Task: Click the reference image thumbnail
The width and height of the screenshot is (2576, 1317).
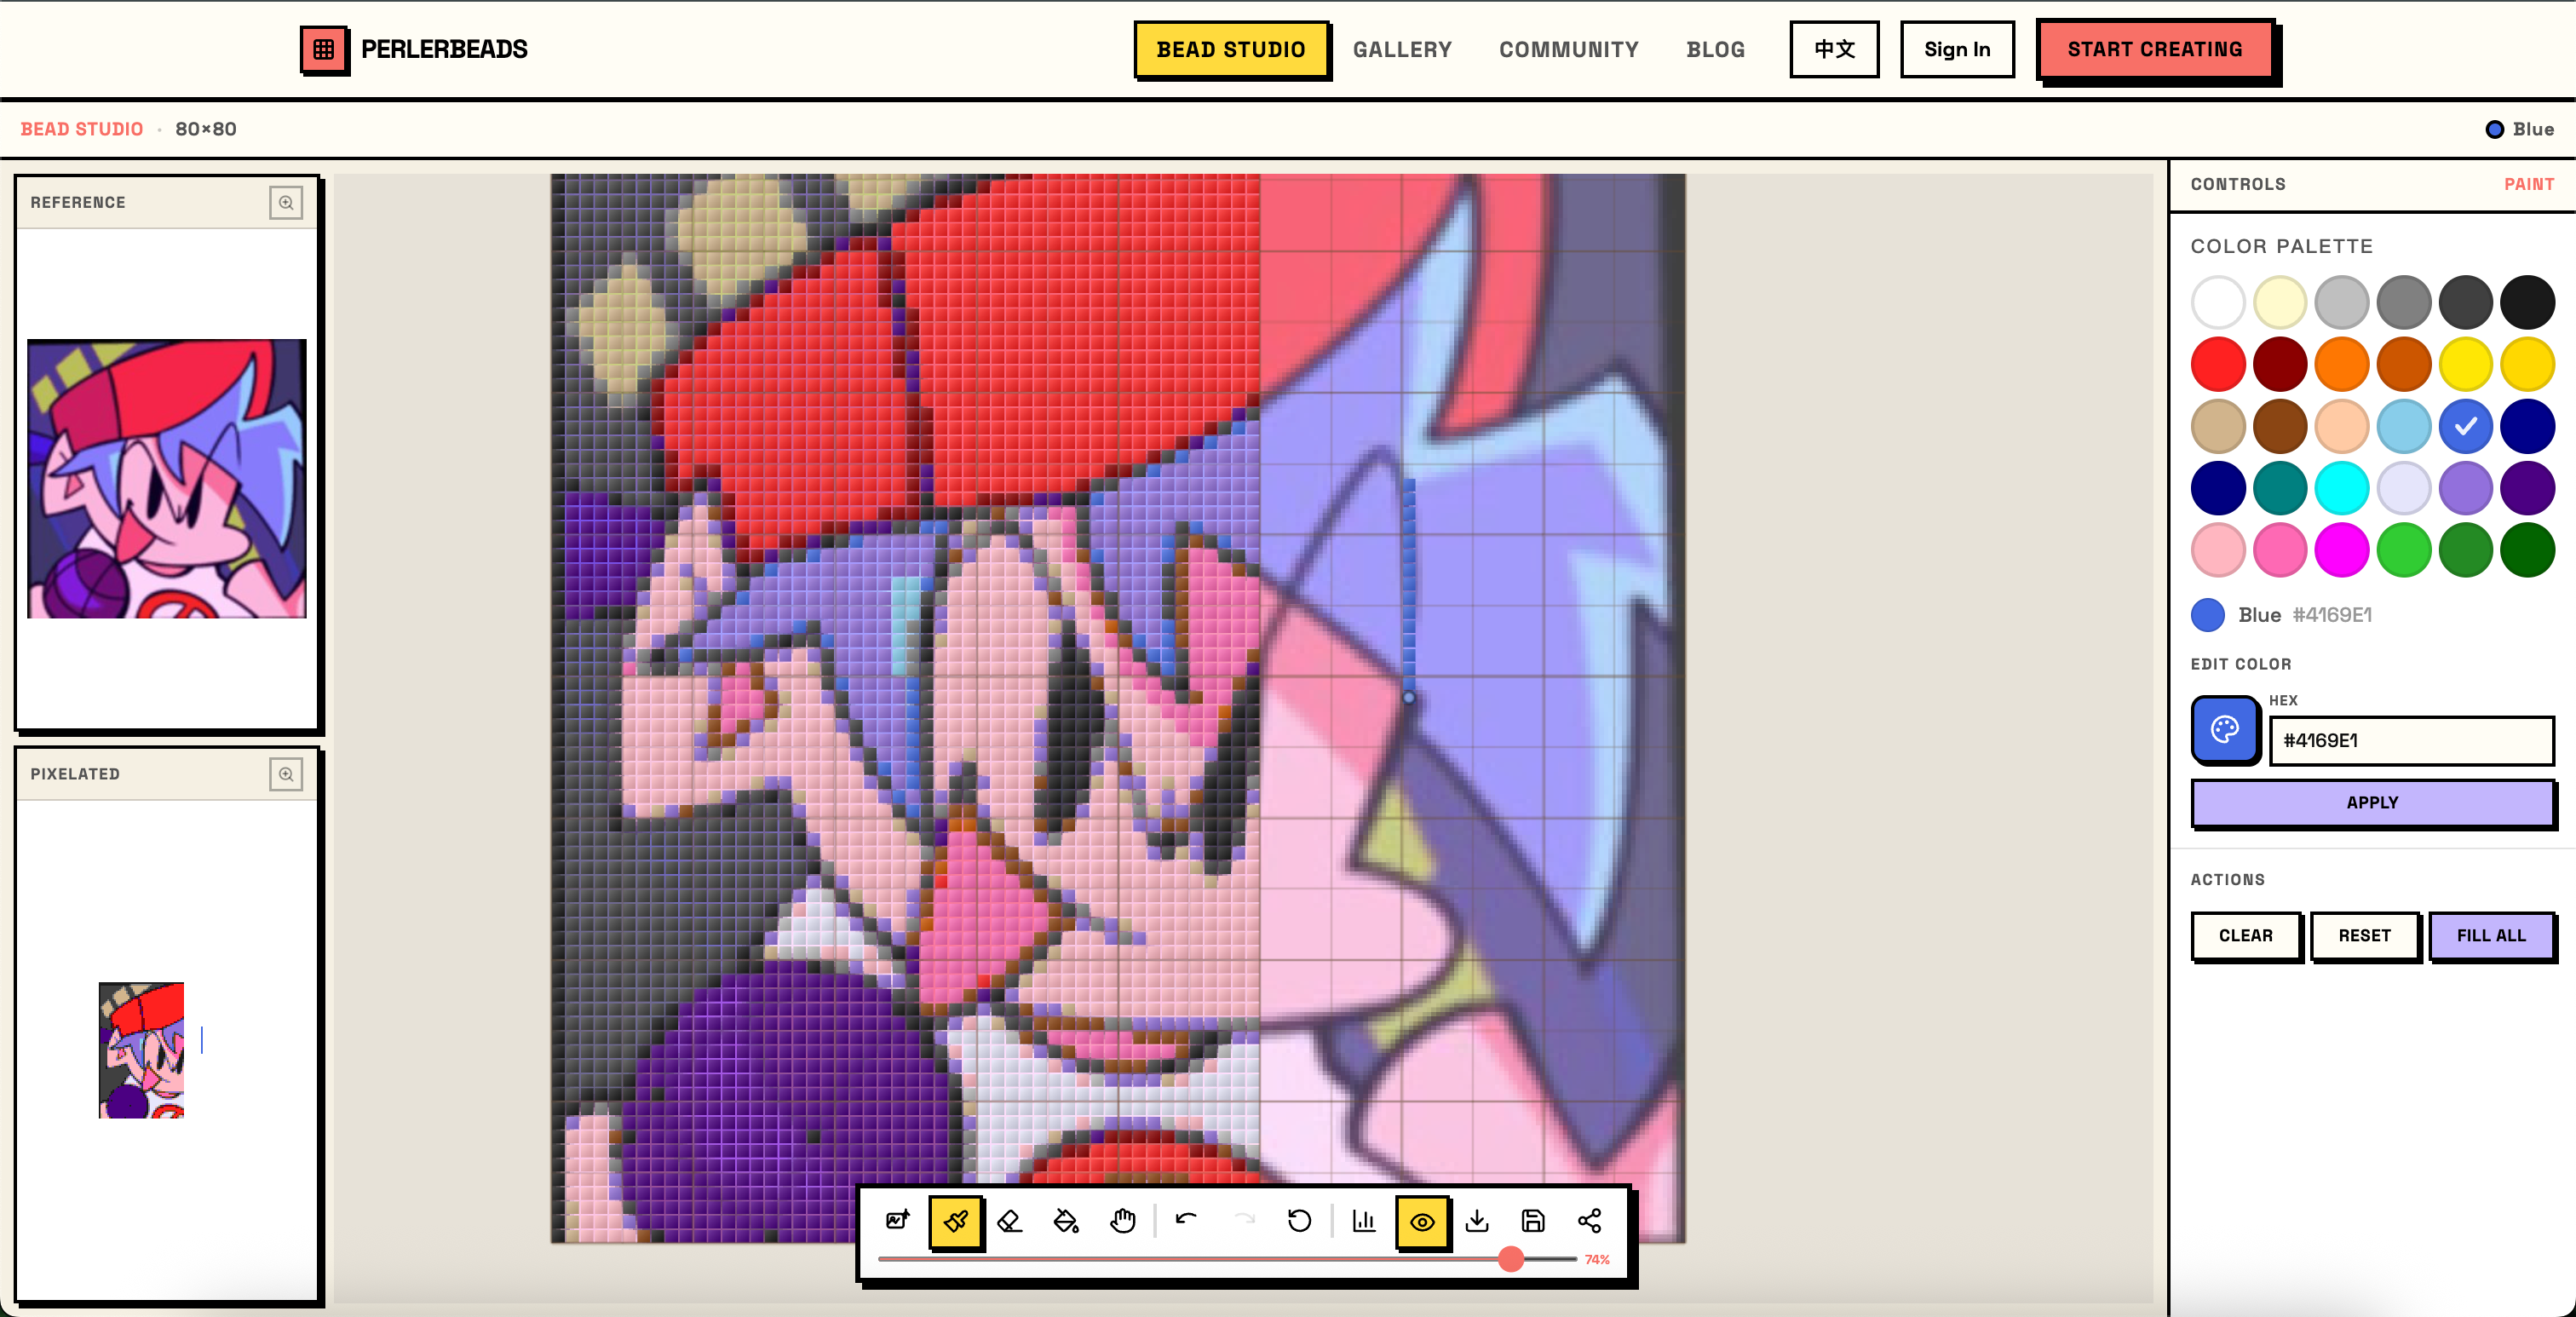Action: (167, 478)
